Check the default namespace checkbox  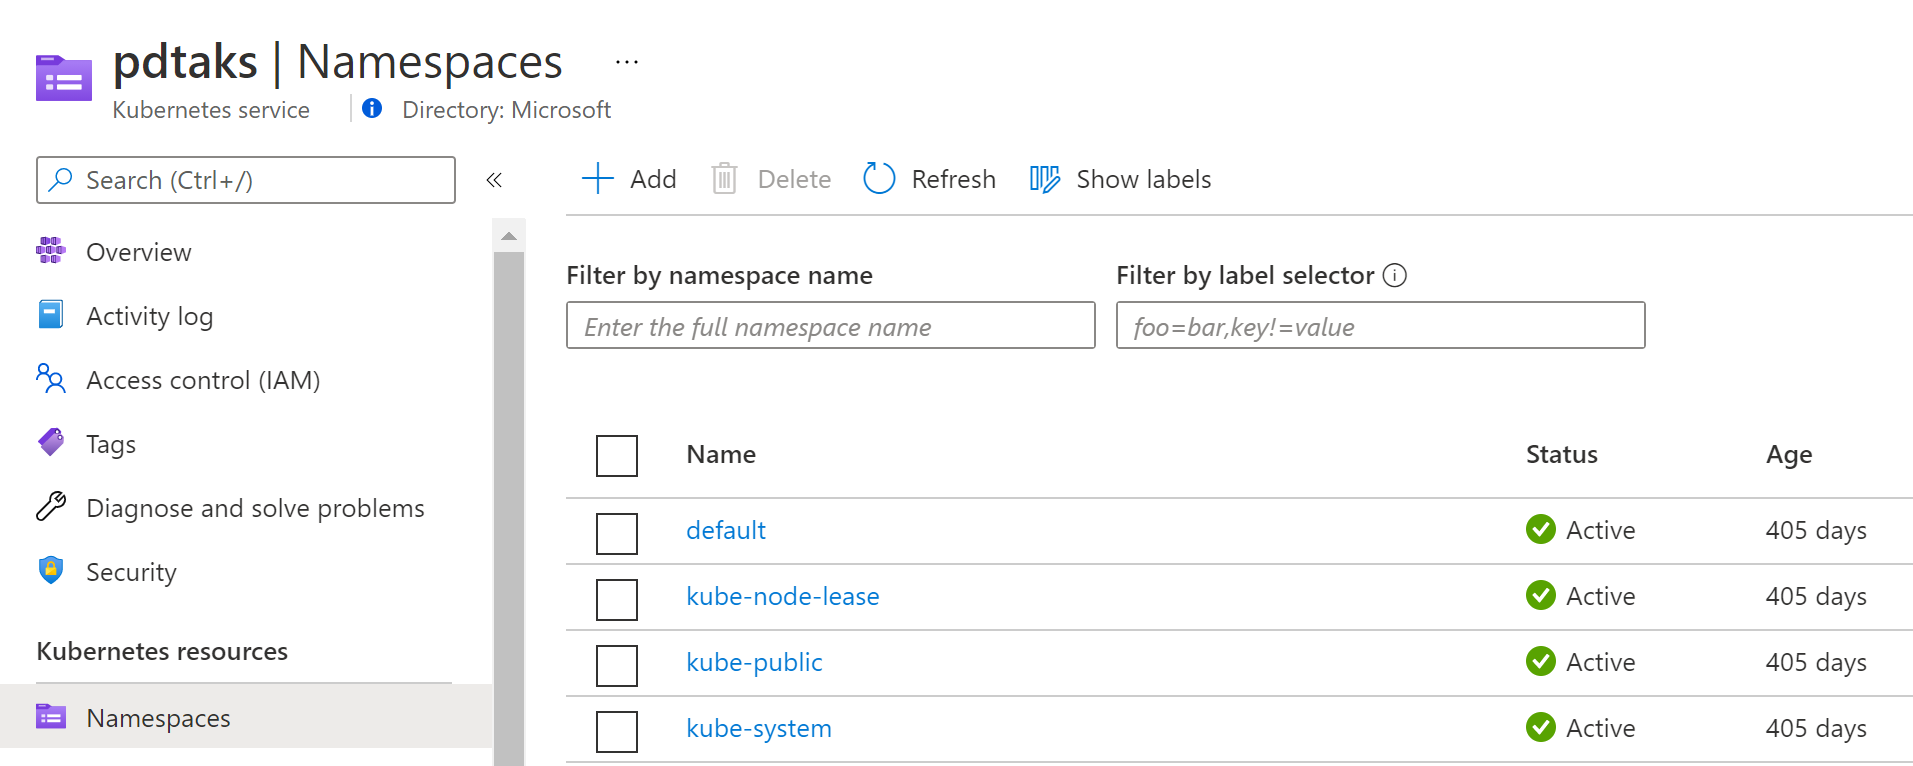(617, 534)
